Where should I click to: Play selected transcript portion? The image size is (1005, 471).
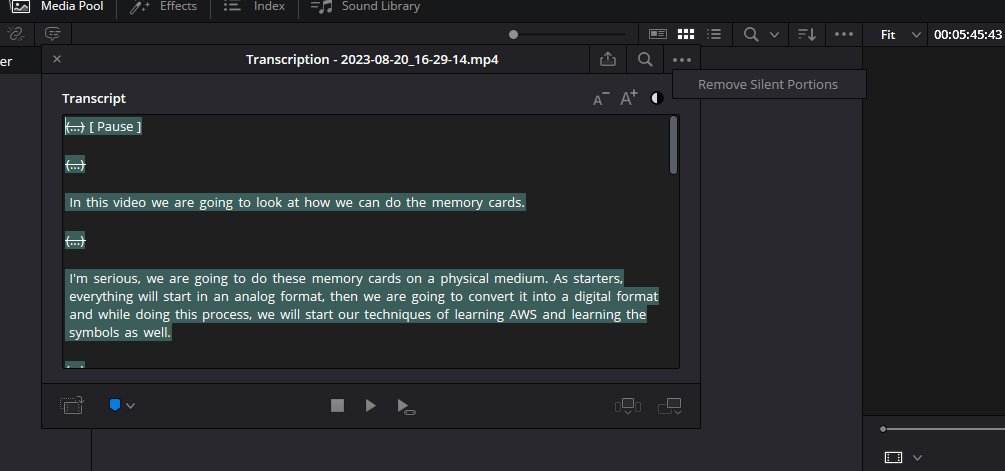click(406, 406)
